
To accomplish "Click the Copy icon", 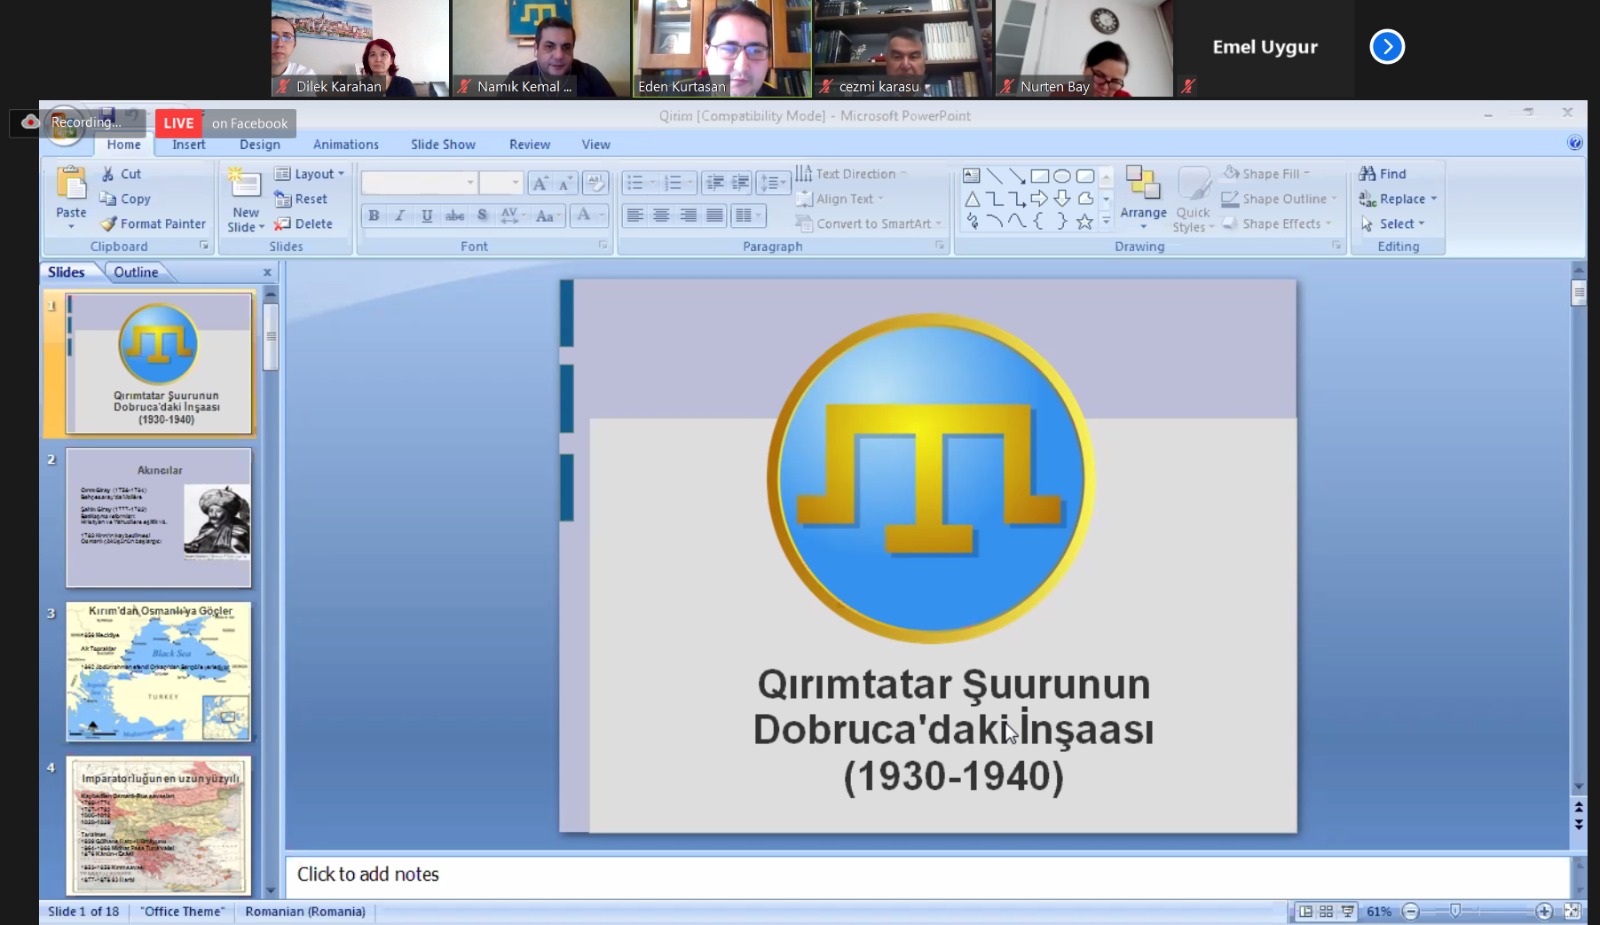I will (108, 199).
